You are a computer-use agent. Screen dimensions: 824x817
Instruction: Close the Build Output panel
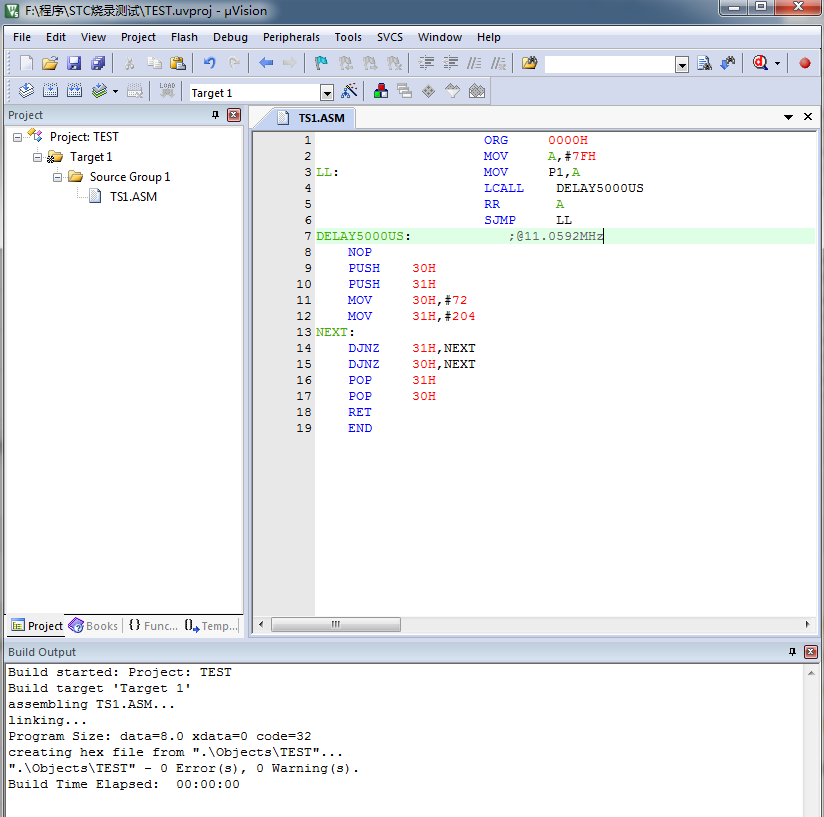(x=811, y=652)
